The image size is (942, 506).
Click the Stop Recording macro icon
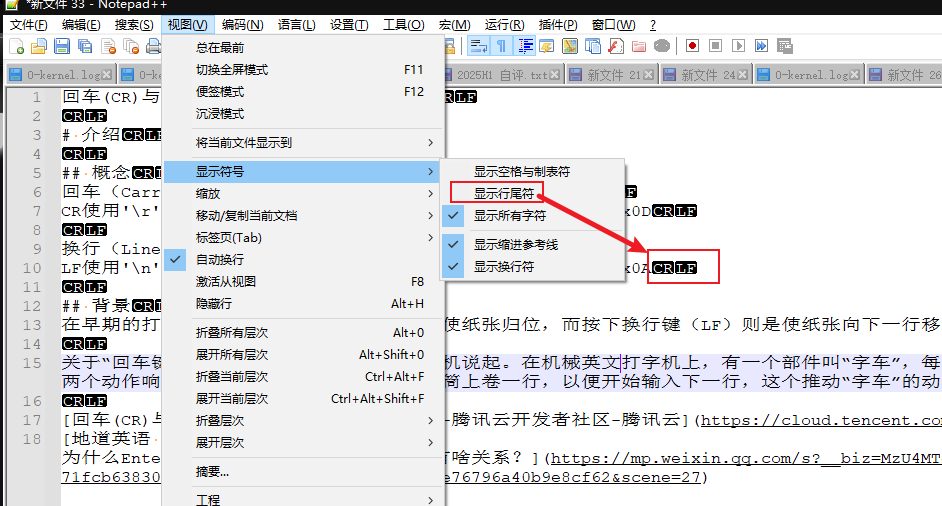coord(715,46)
